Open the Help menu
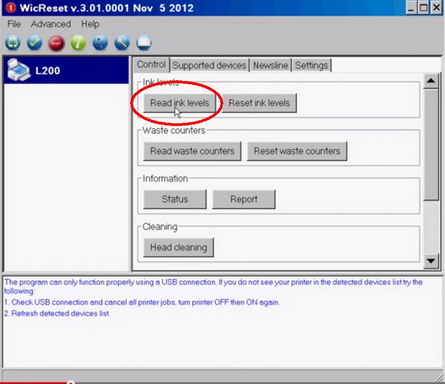Viewport: 445px width, 384px height. (x=90, y=24)
